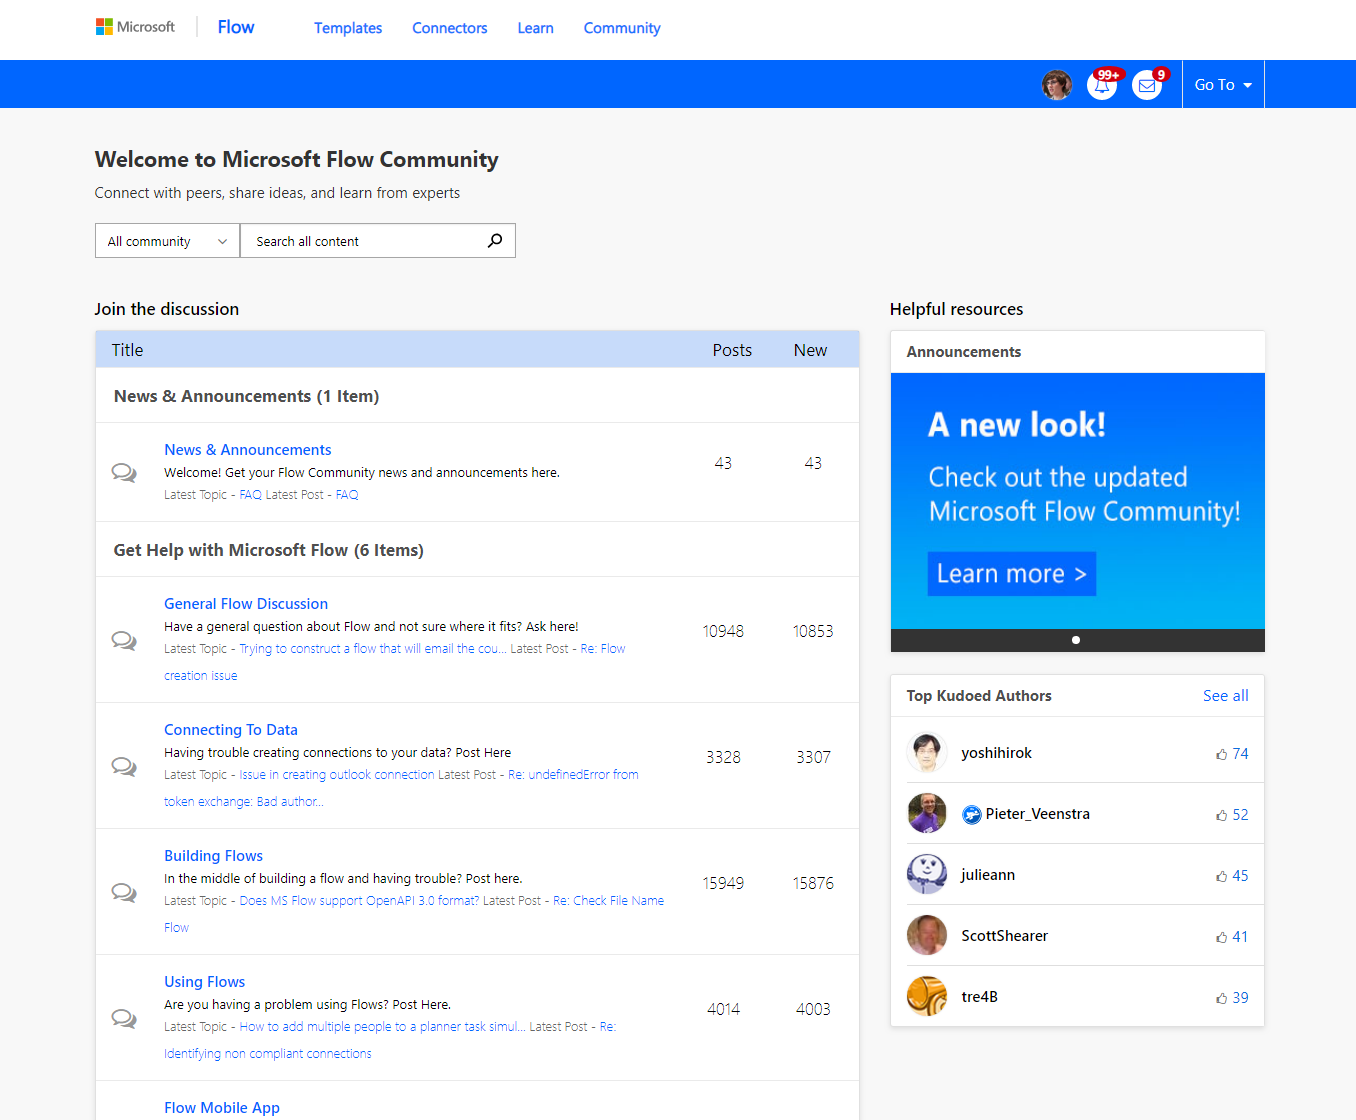Expand the All community dropdown
This screenshot has height=1120, width=1356.
pos(167,241)
